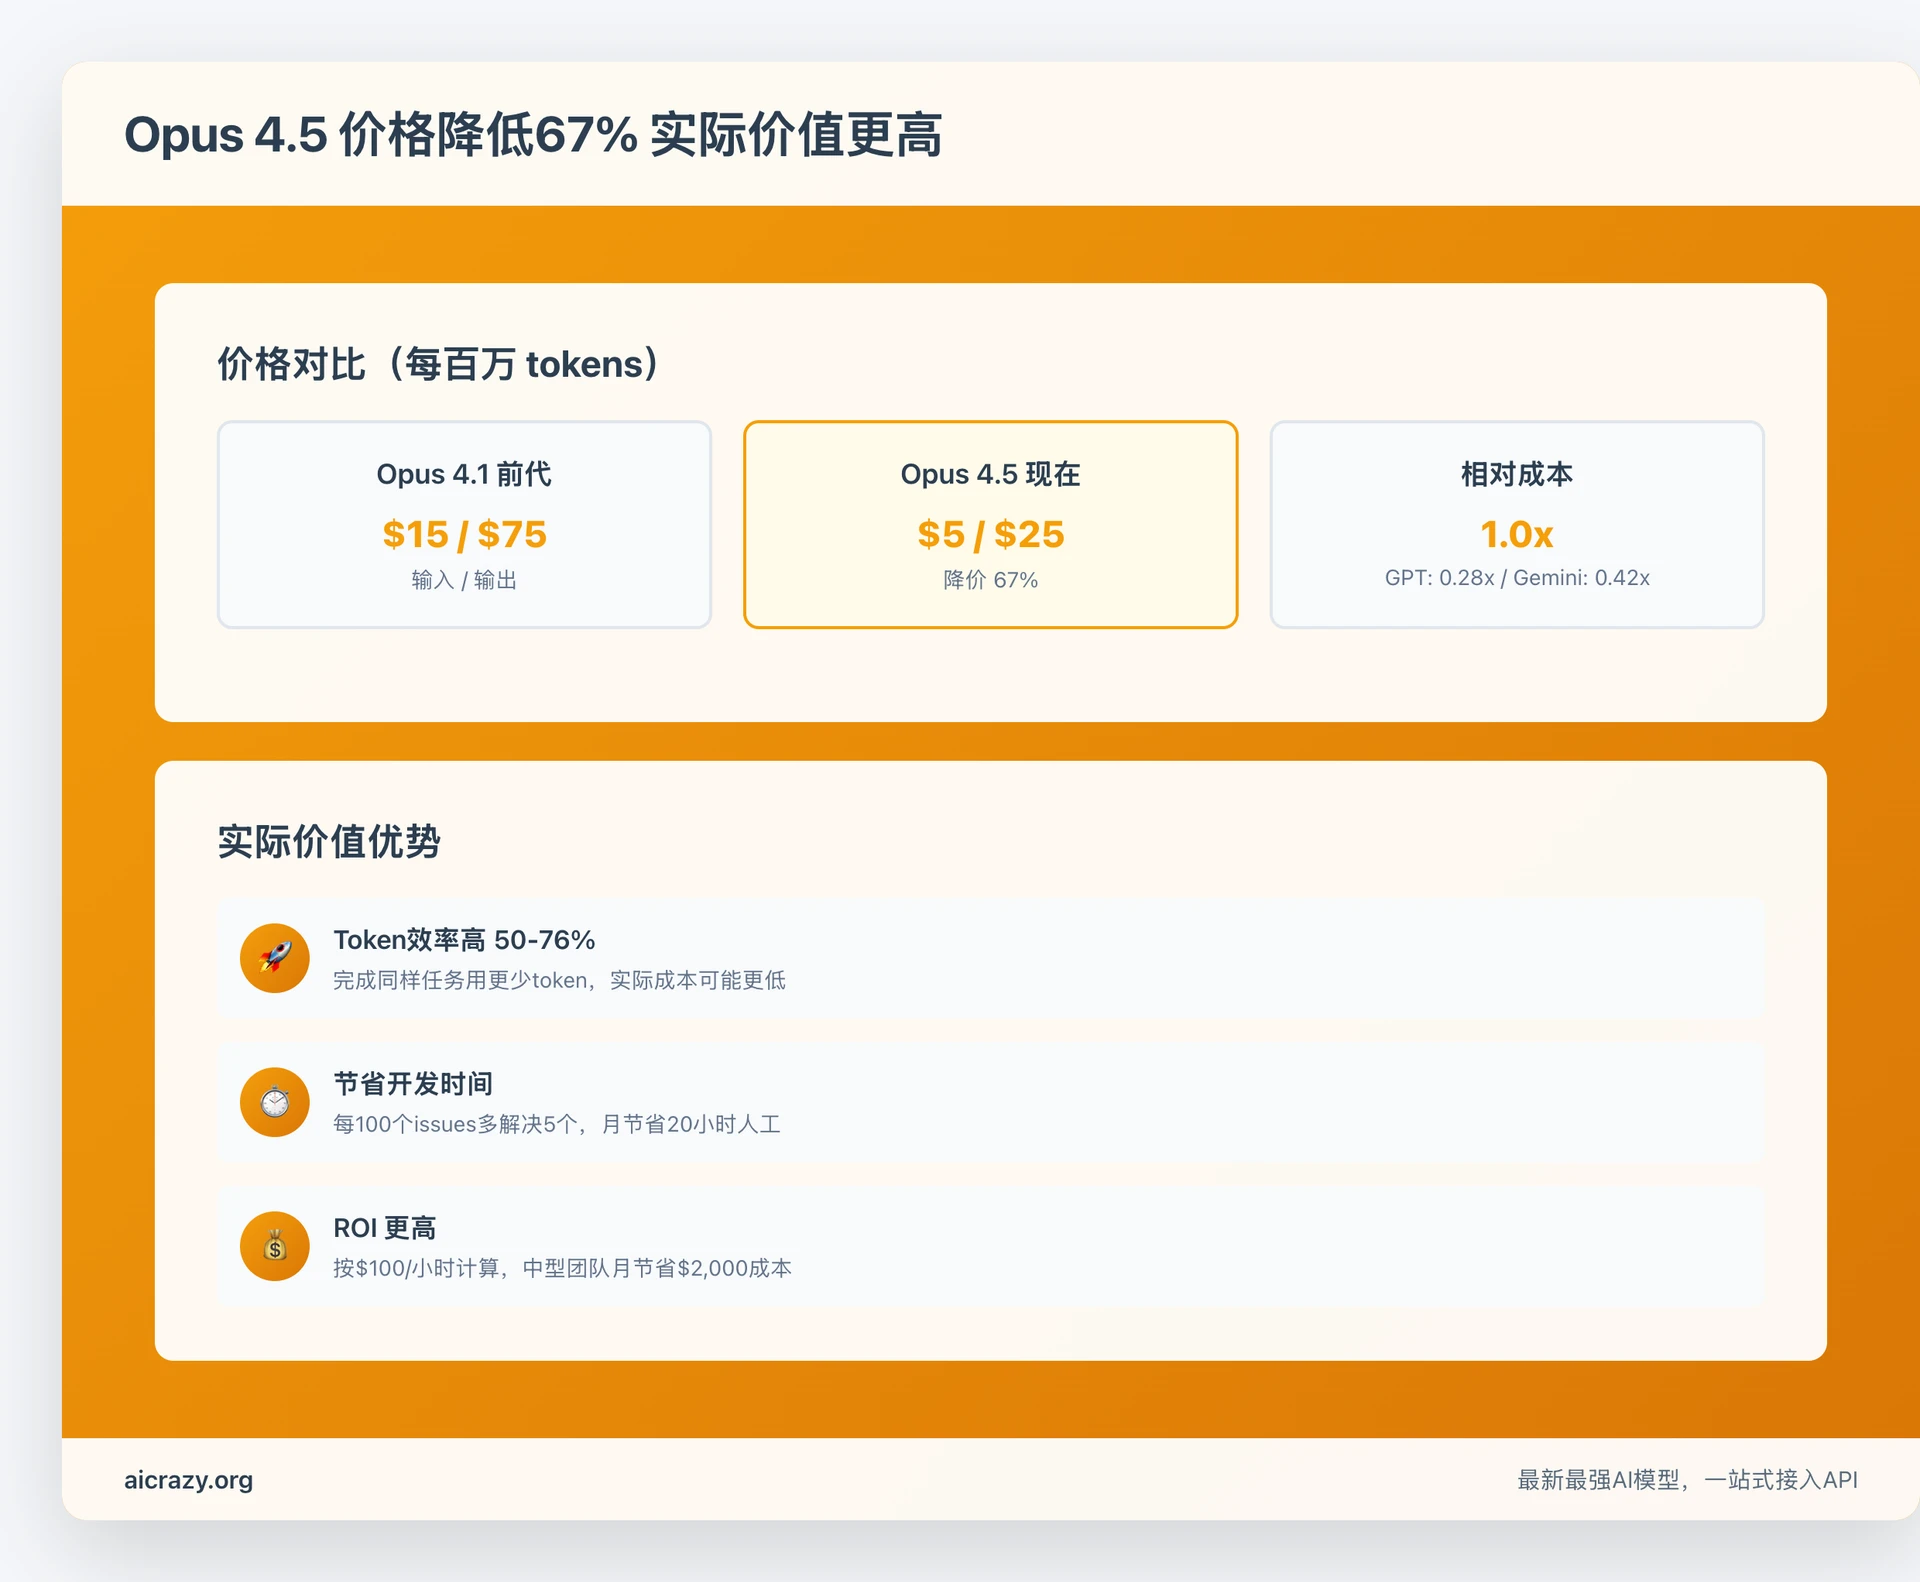Select the 相对成本 comparison card

click(1516, 524)
